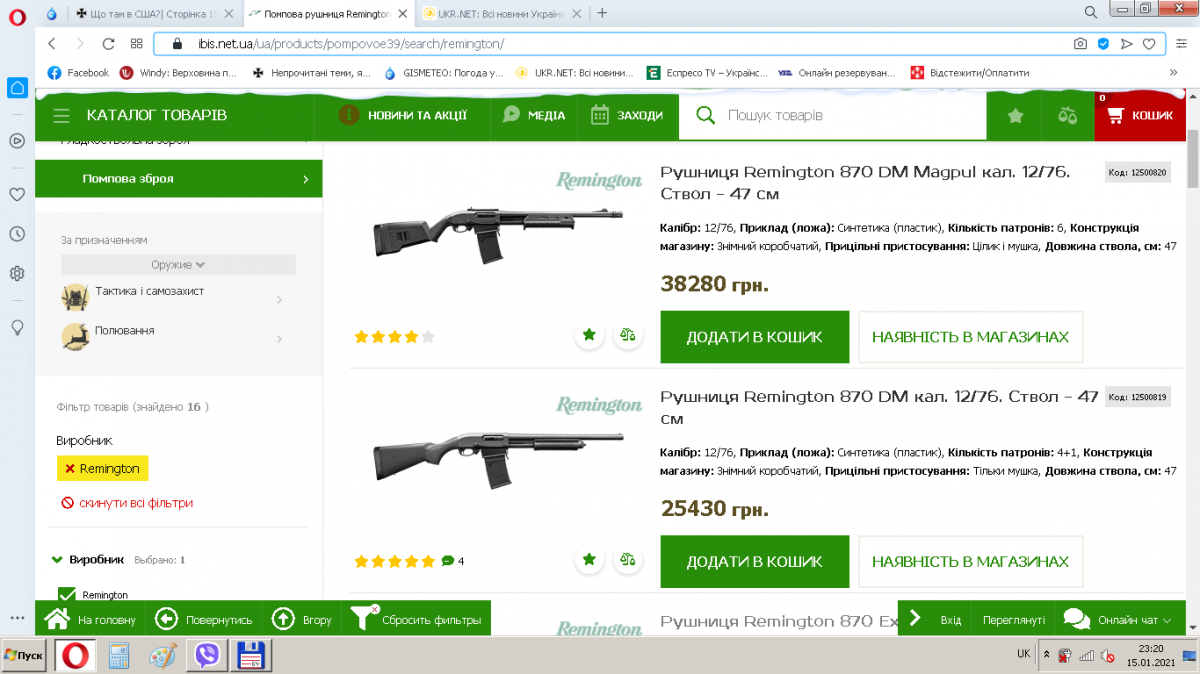Open the GISMETEO bookmark

[443, 73]
